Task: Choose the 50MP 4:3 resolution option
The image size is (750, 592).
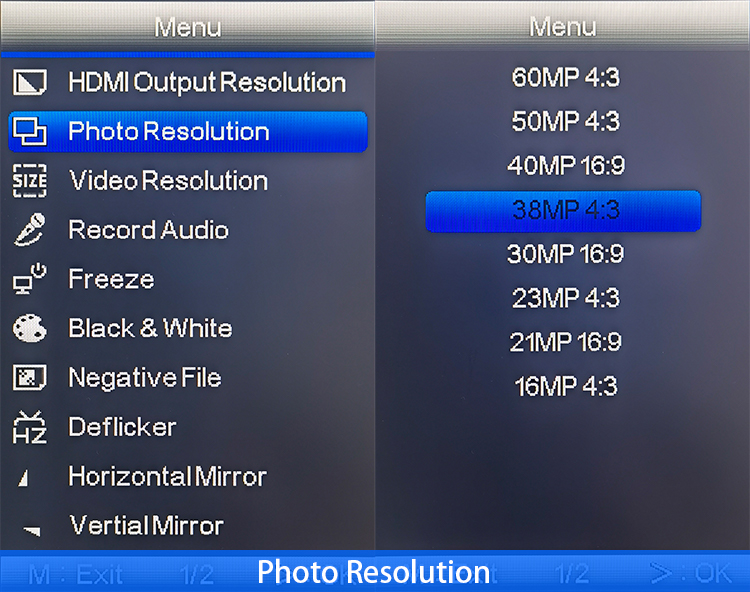Action: pyautogui.click(x=565, y=121)
